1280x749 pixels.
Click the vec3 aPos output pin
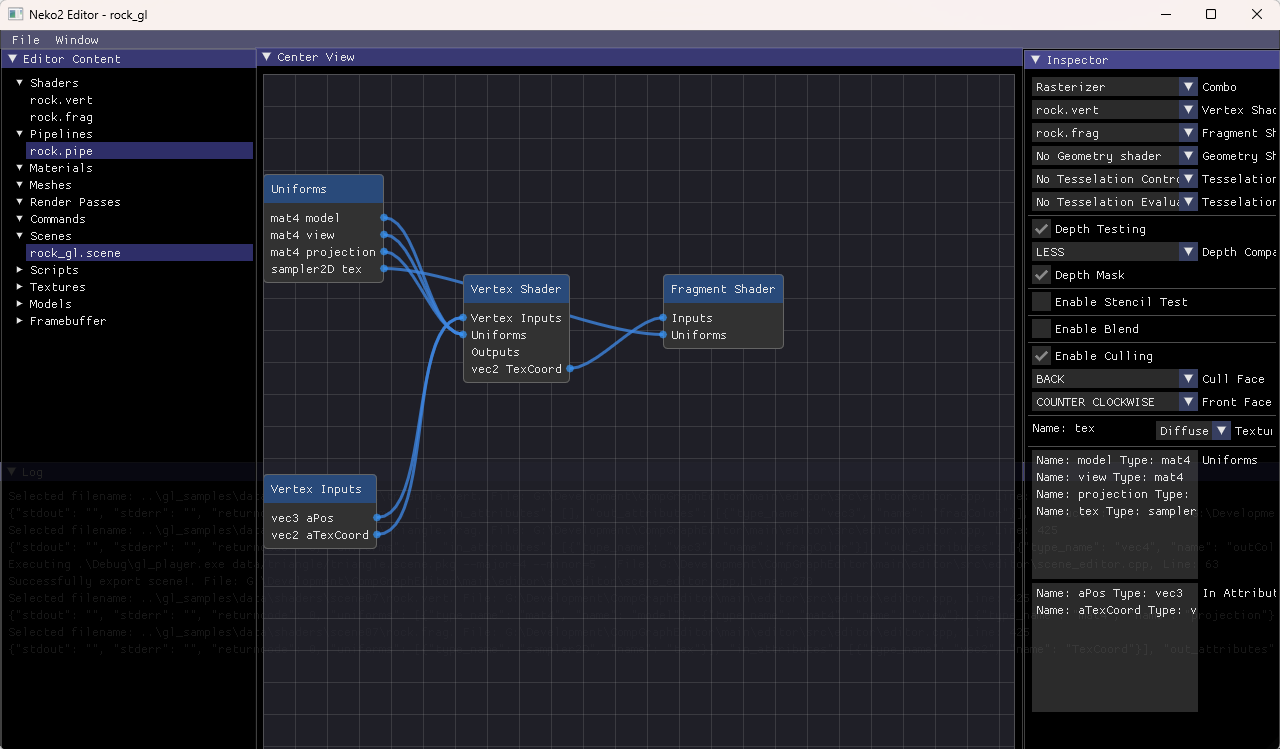377,518
